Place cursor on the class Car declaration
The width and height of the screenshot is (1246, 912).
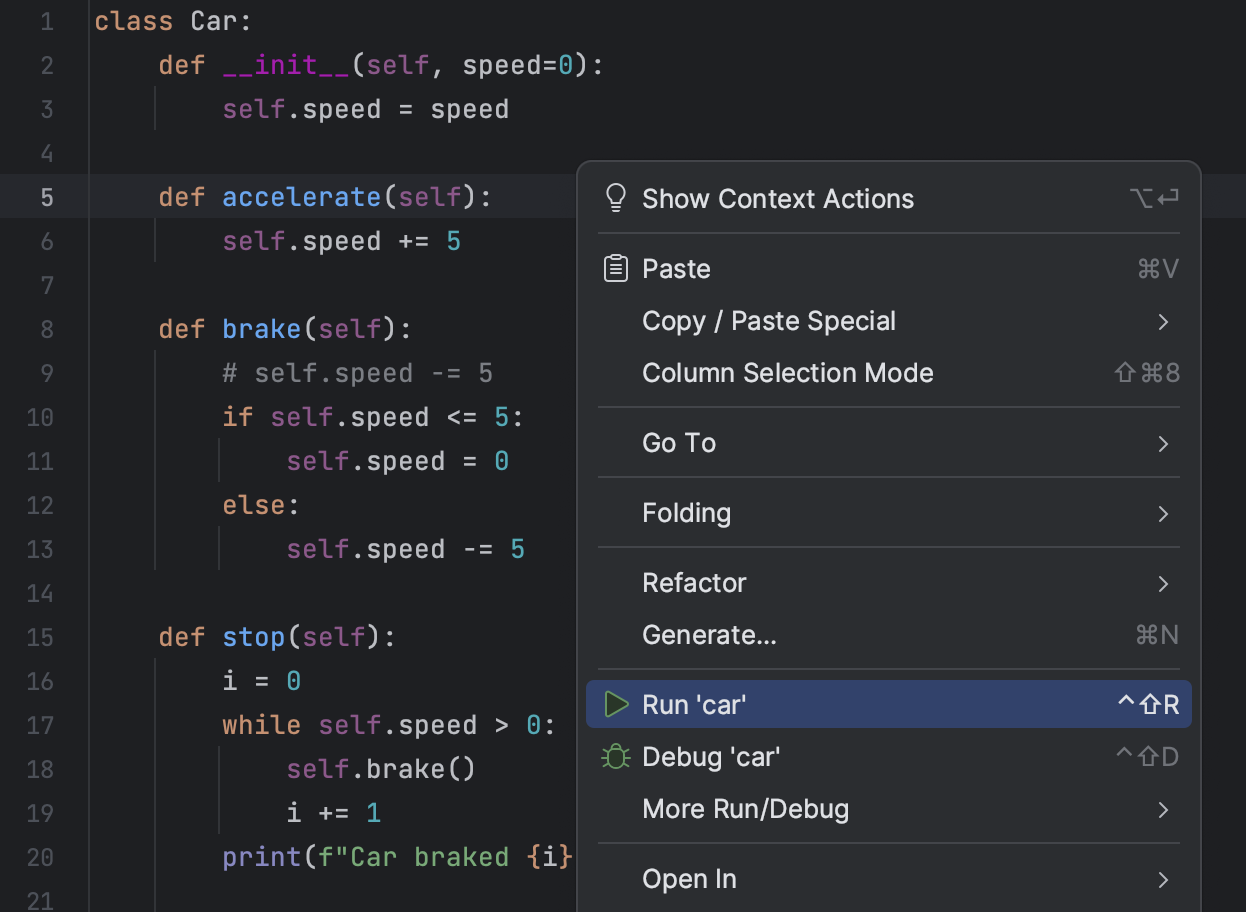pos(174,22)
